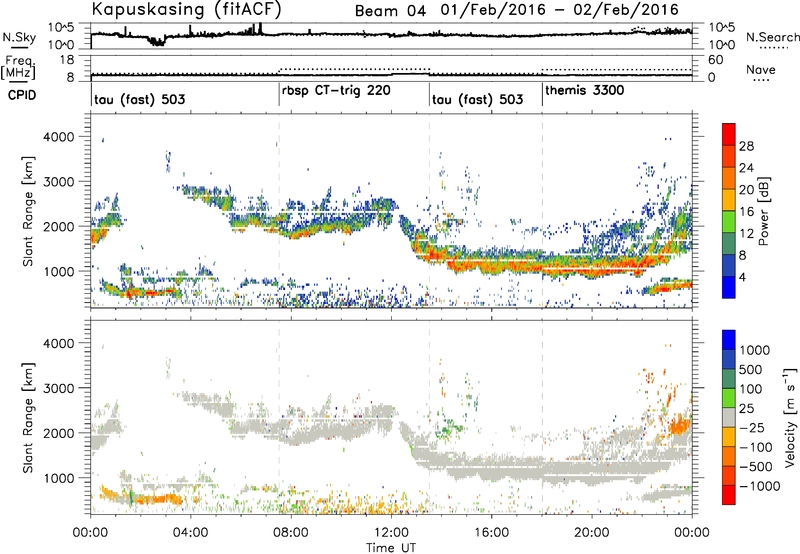This screenshot has width=800, height=554.
Task: Click the '10^5' tick beside the N.Sky label
Action: 61,28
